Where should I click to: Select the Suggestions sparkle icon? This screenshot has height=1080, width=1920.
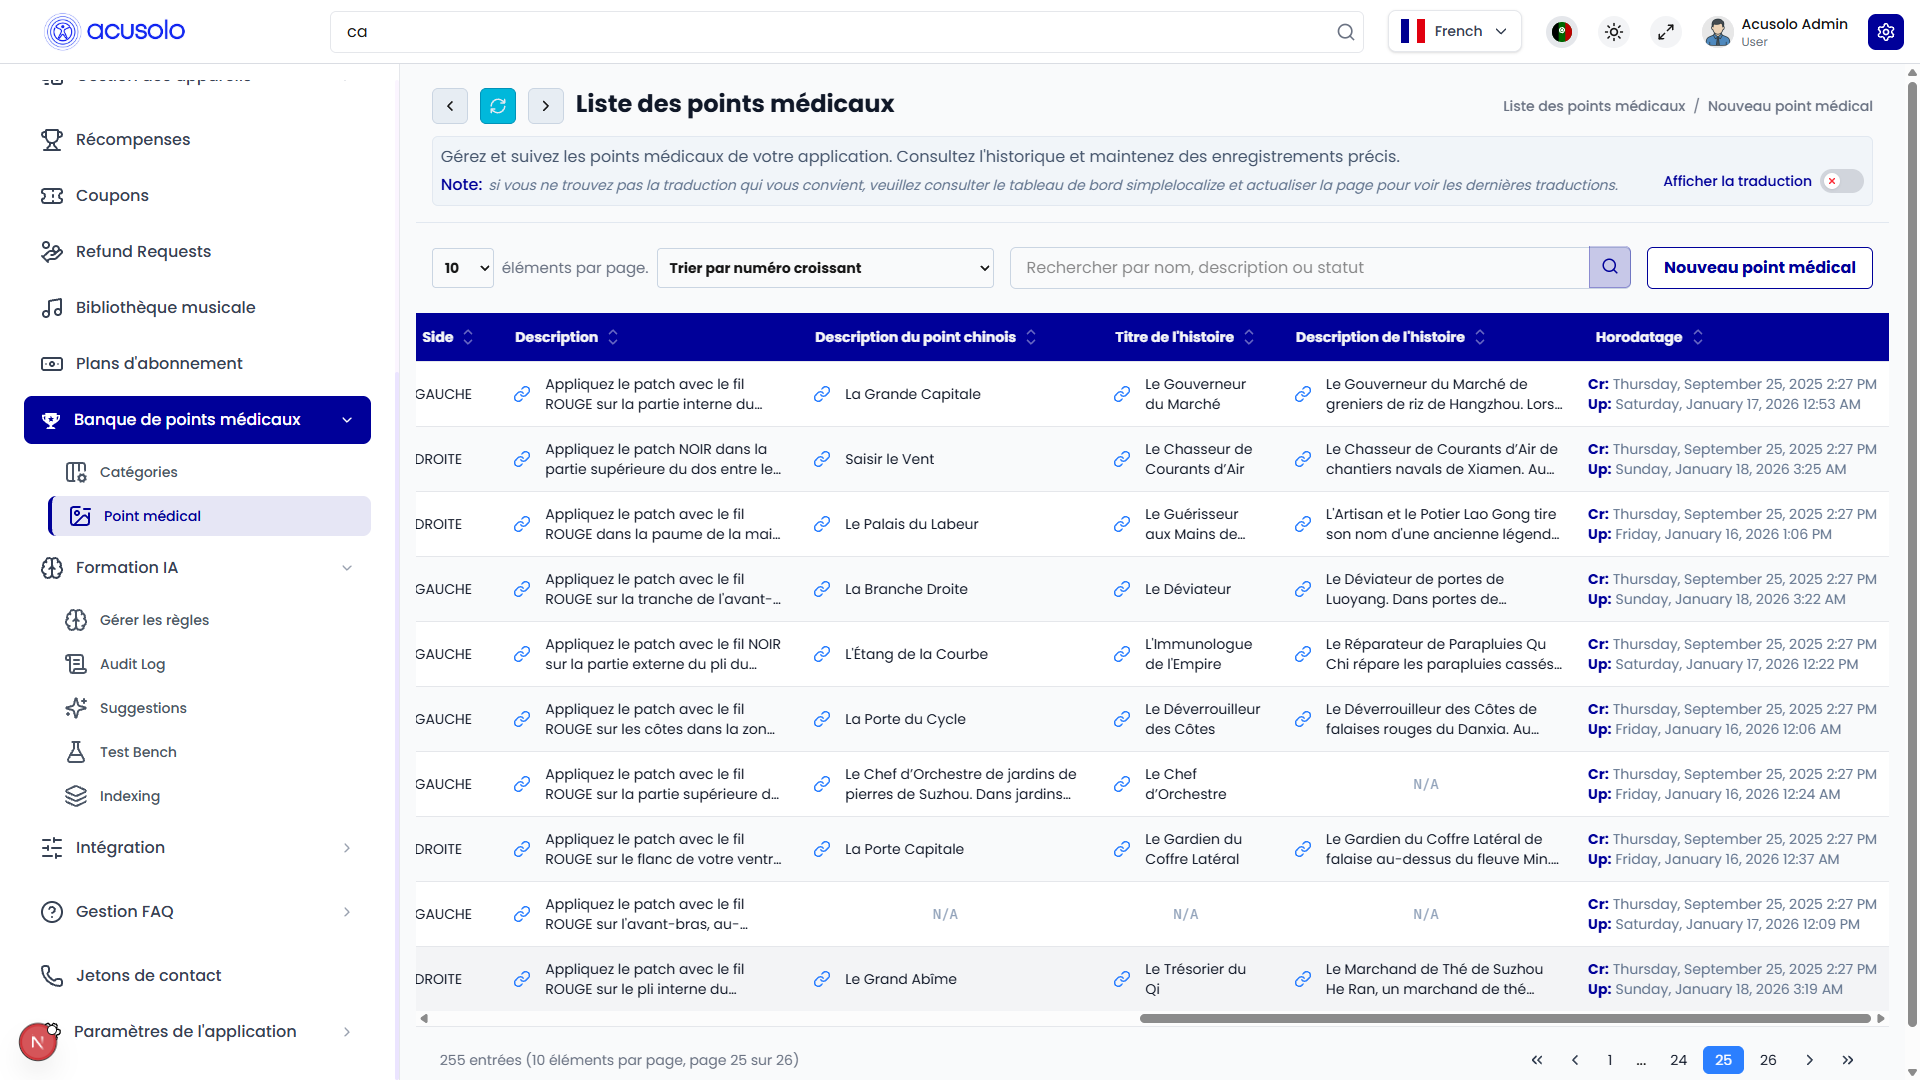[x=76, y=707]
